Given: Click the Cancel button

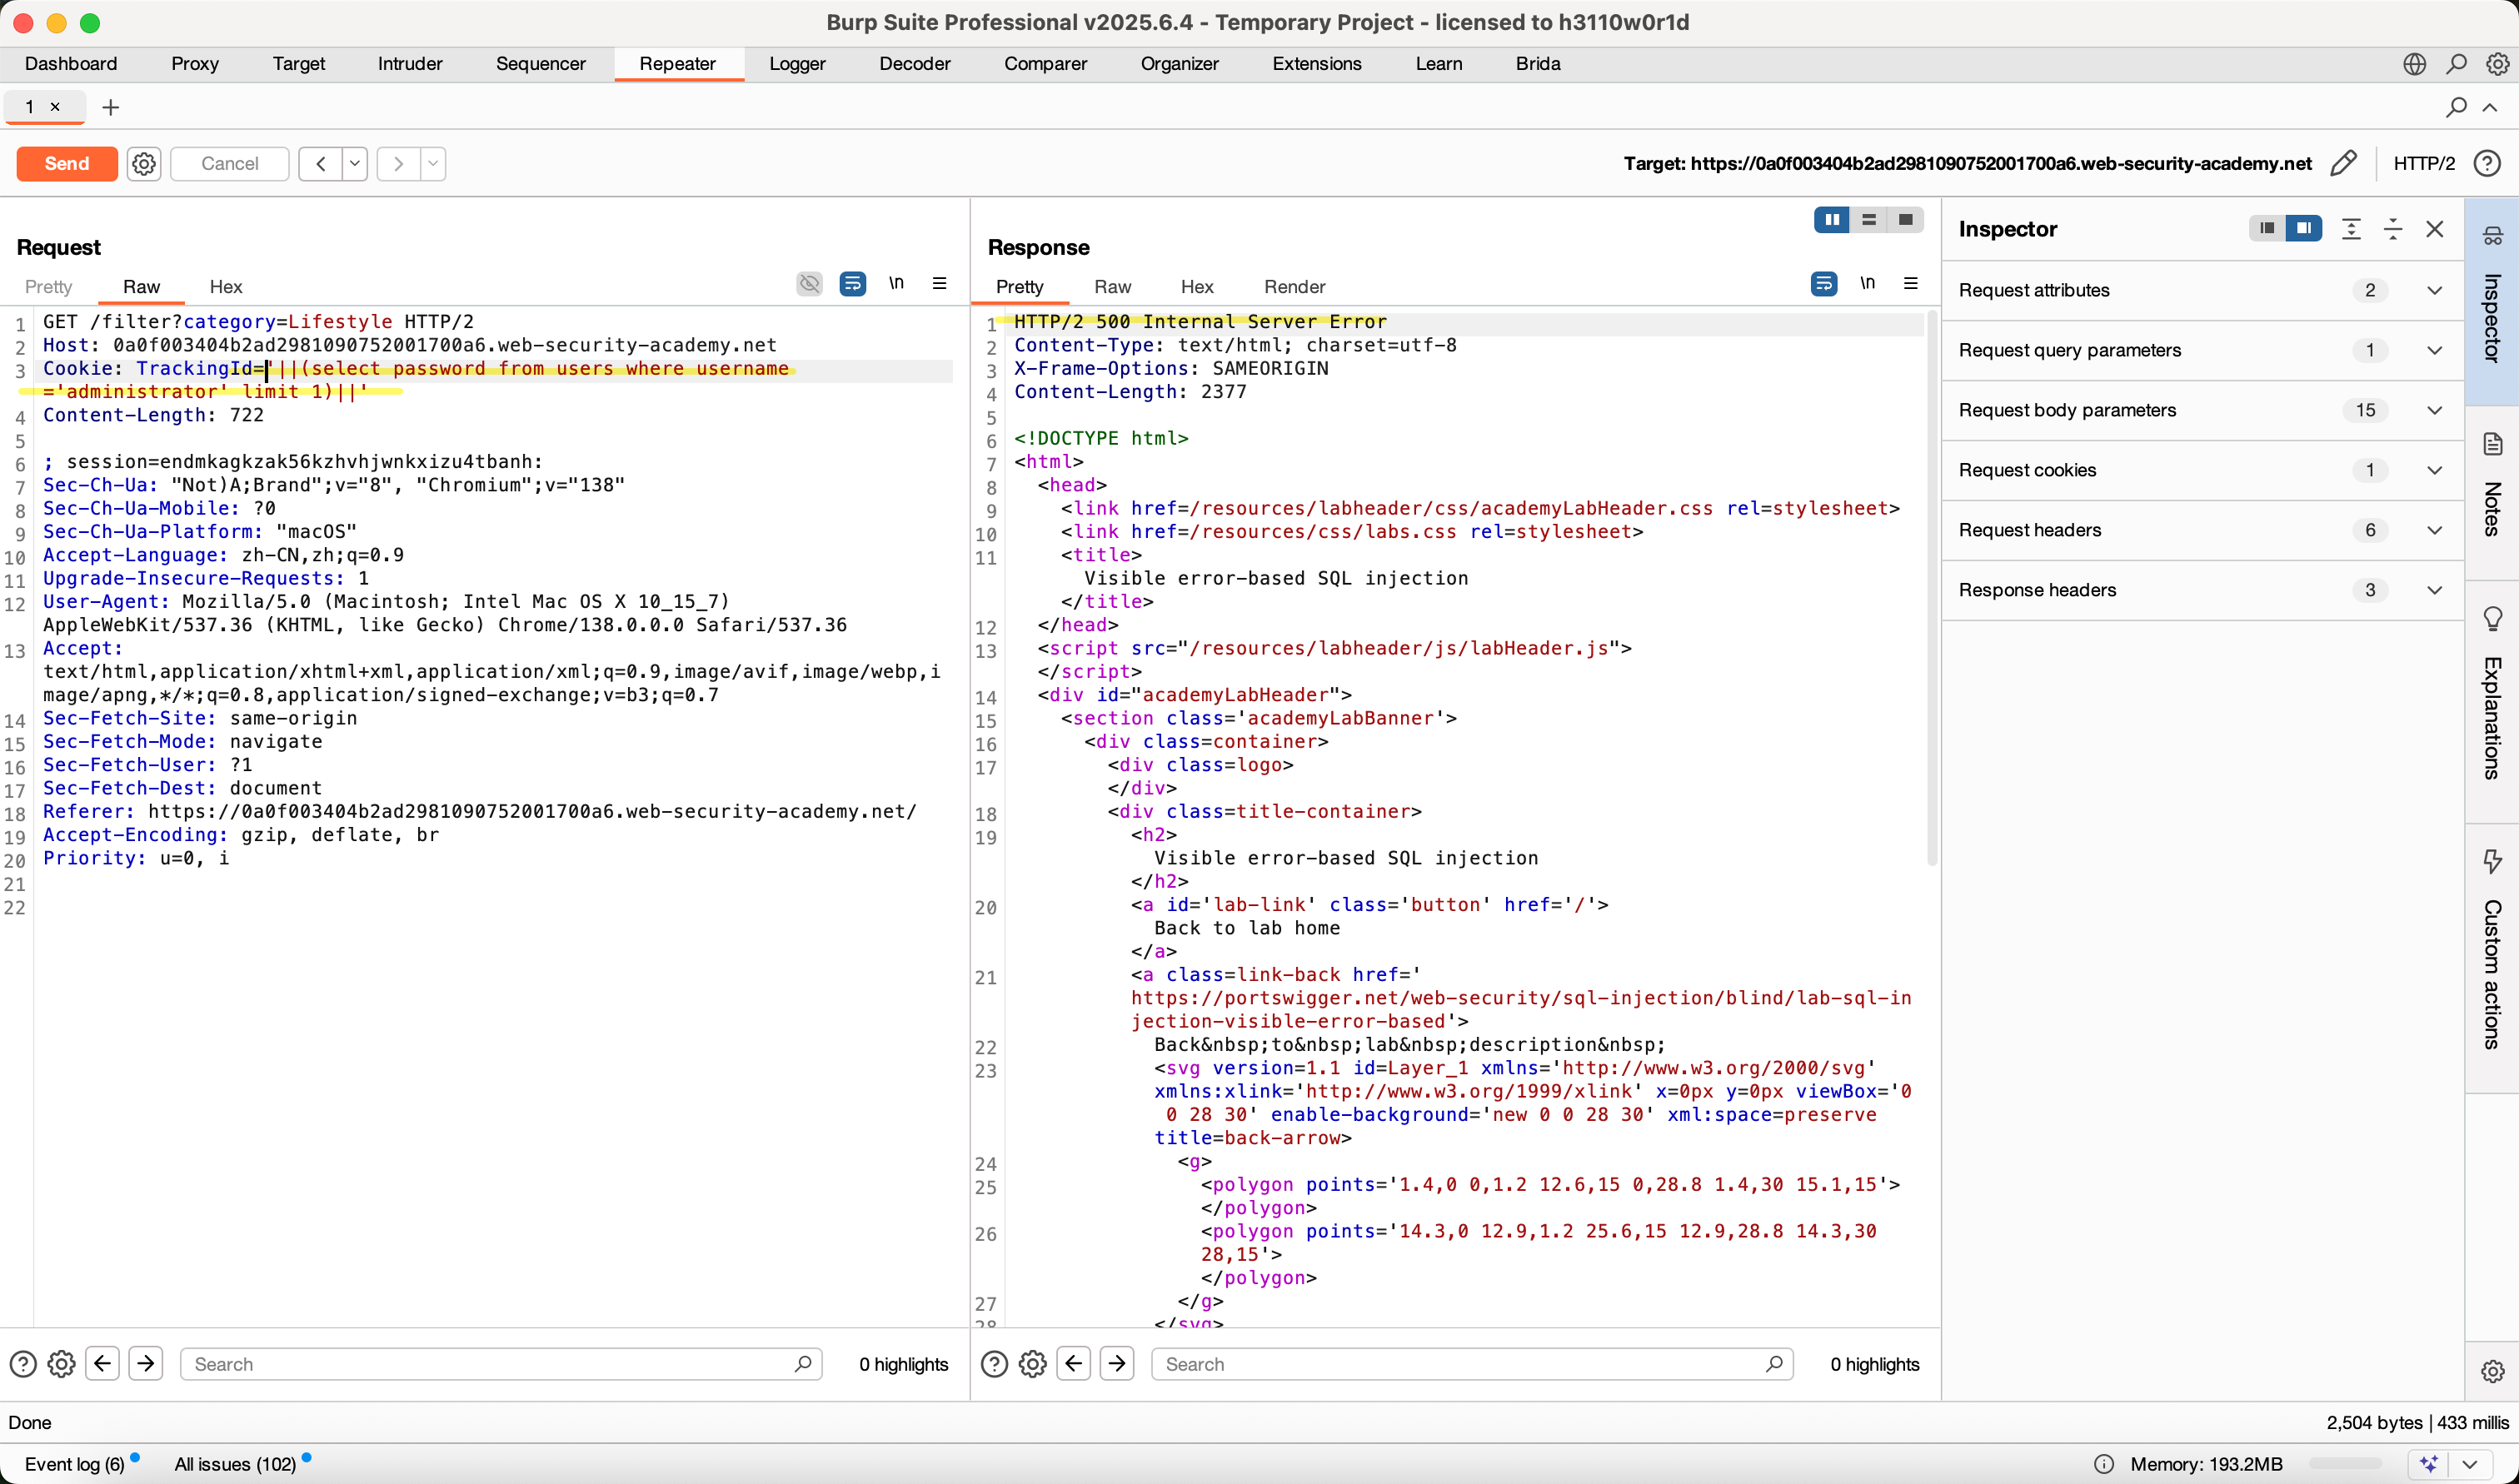Looking at the screenshot, I should click(230, 163).
